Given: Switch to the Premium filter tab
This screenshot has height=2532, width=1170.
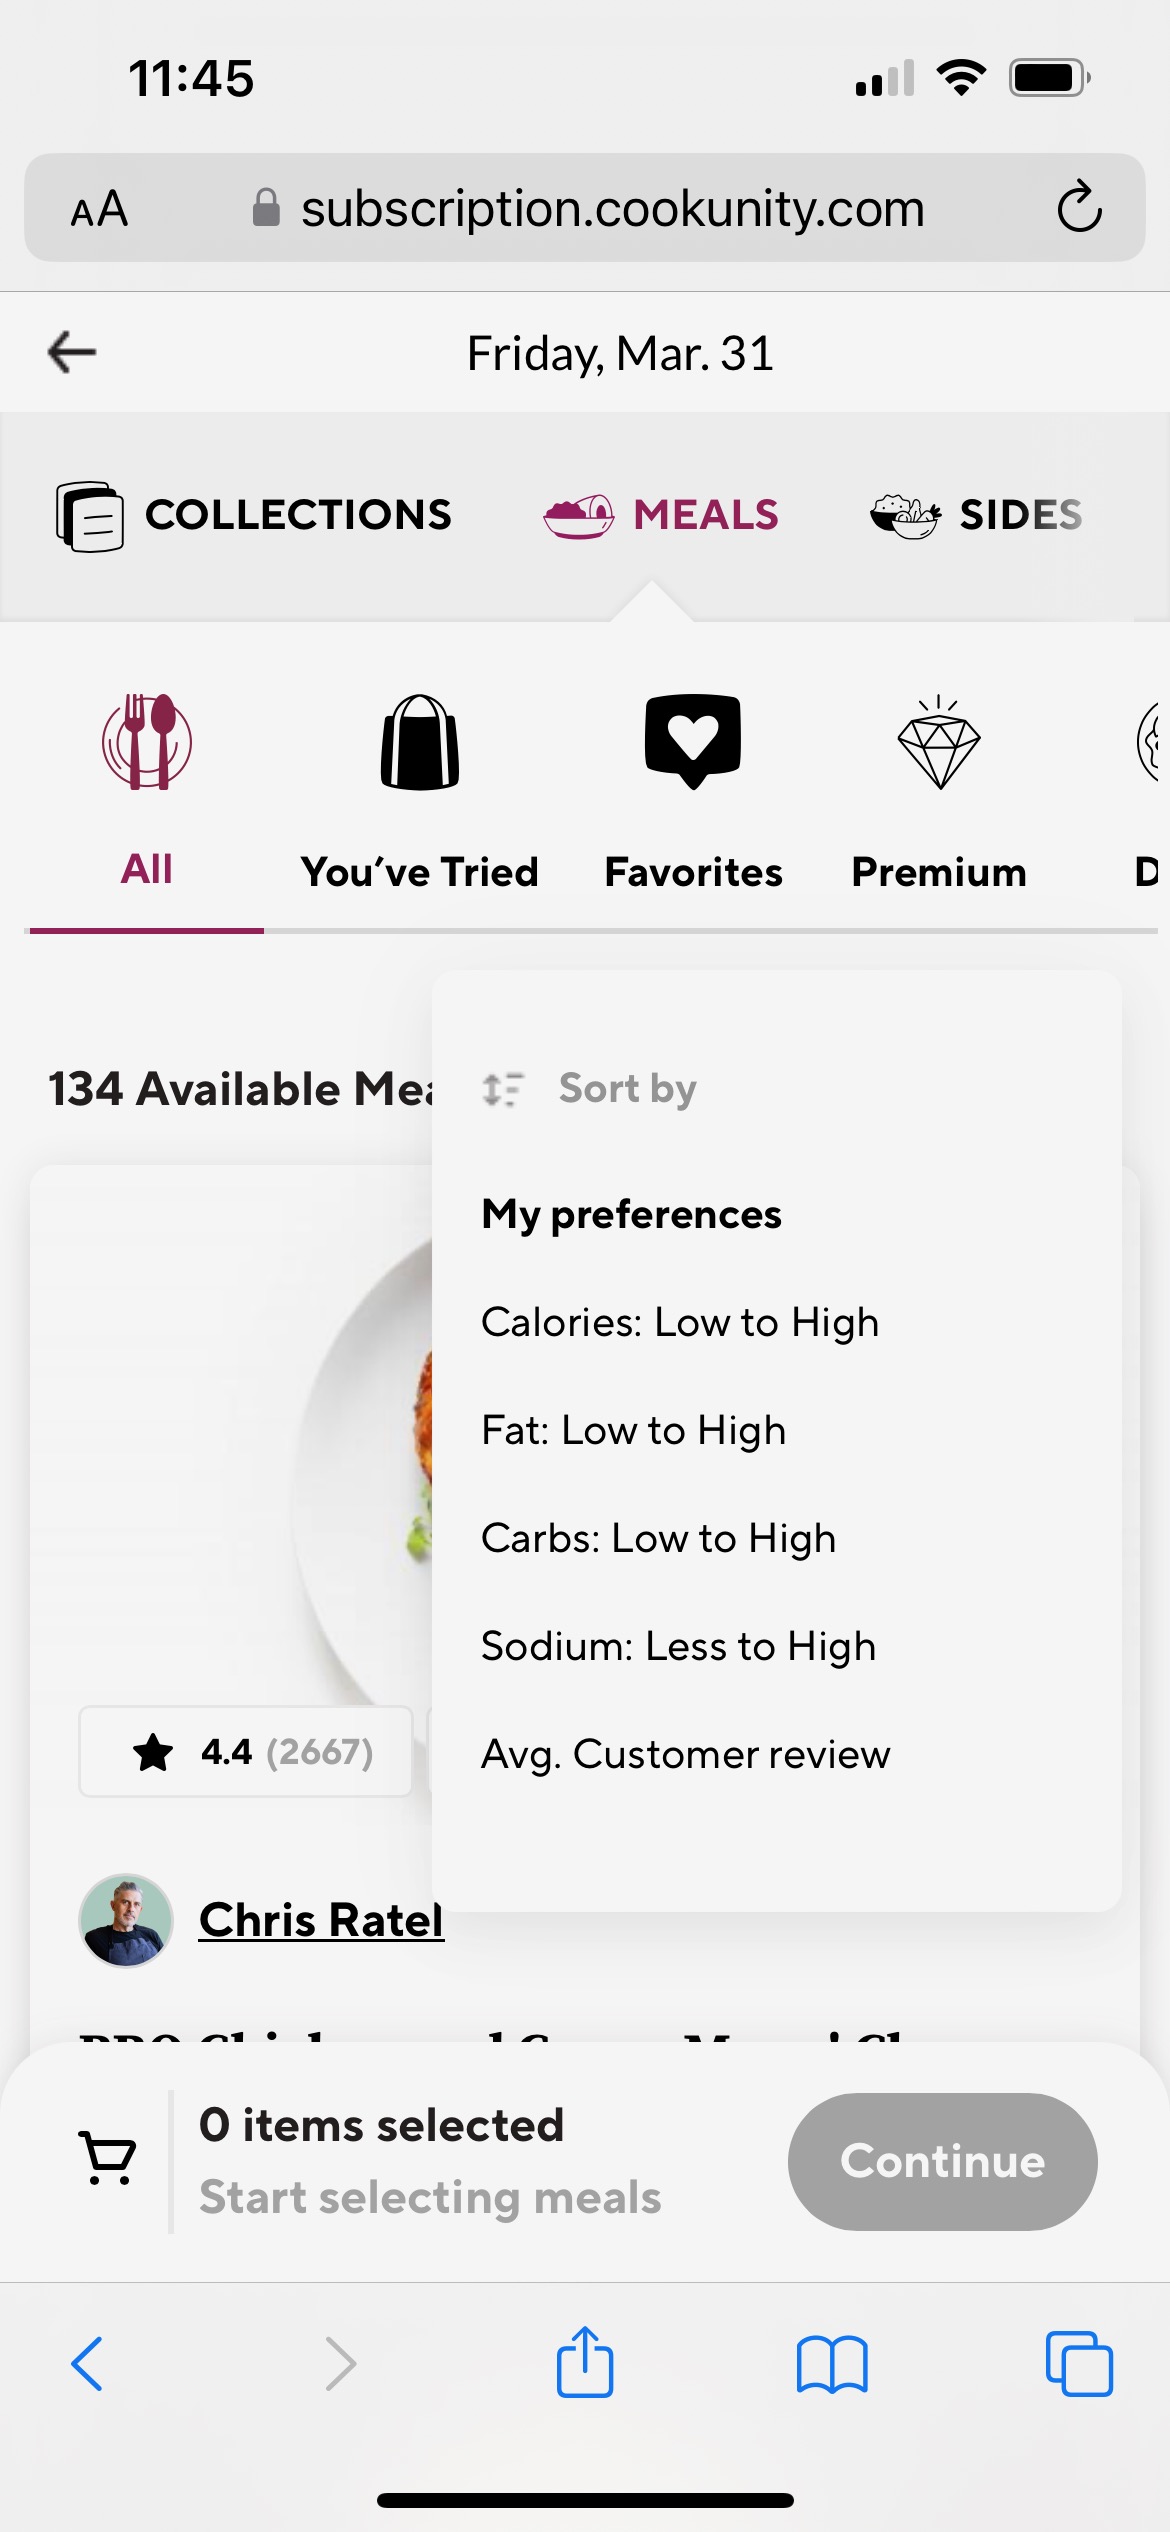Looking at the screenshot, I should 938,872.
